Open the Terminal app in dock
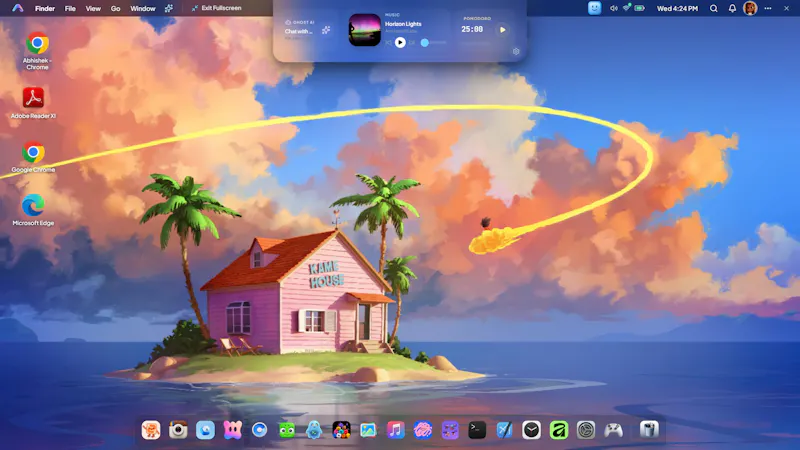Image resolution: width=800 pixels, height=450 pixels. (x=477, y=430)
